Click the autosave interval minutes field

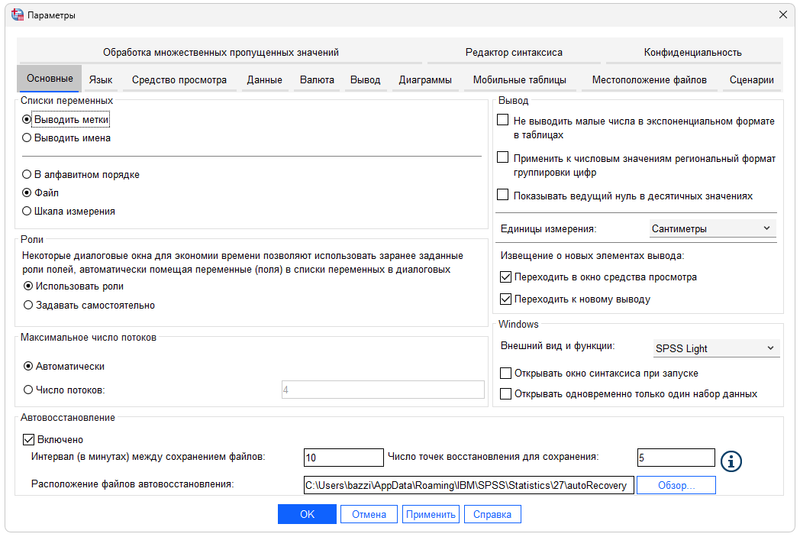342,457
